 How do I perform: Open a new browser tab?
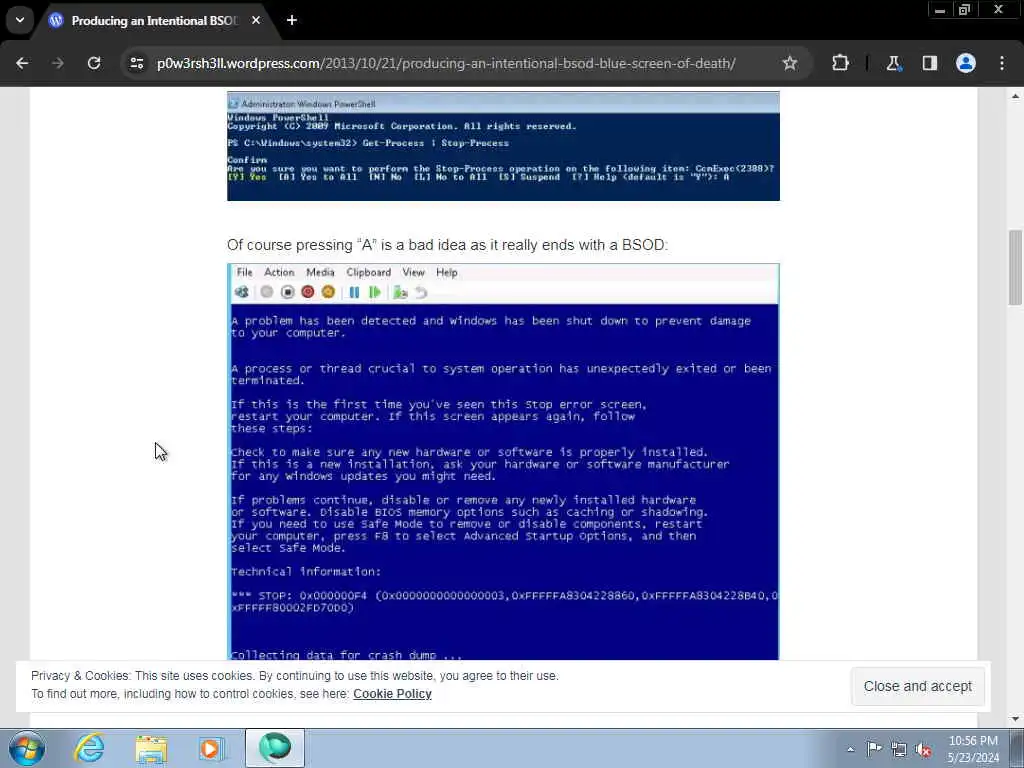click(x=292, y=20)
